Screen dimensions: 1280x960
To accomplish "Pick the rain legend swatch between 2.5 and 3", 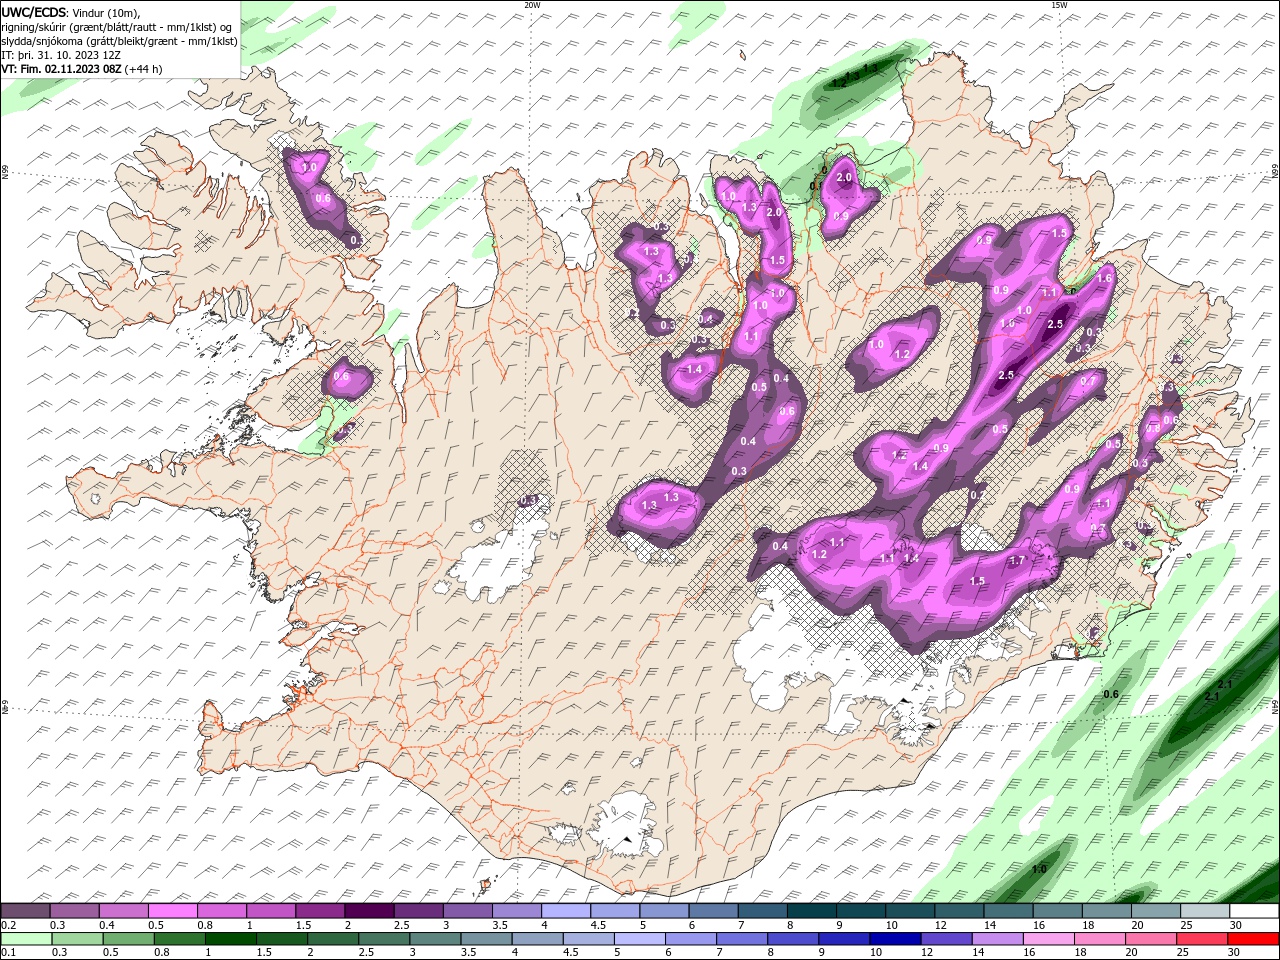I will point(384,939).
